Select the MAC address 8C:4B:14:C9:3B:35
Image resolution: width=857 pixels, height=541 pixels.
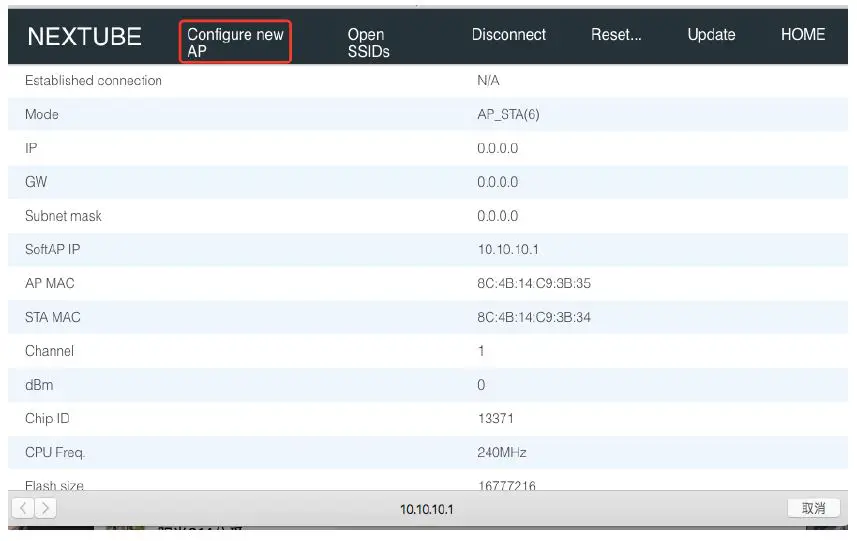click(x=534, y=283)
